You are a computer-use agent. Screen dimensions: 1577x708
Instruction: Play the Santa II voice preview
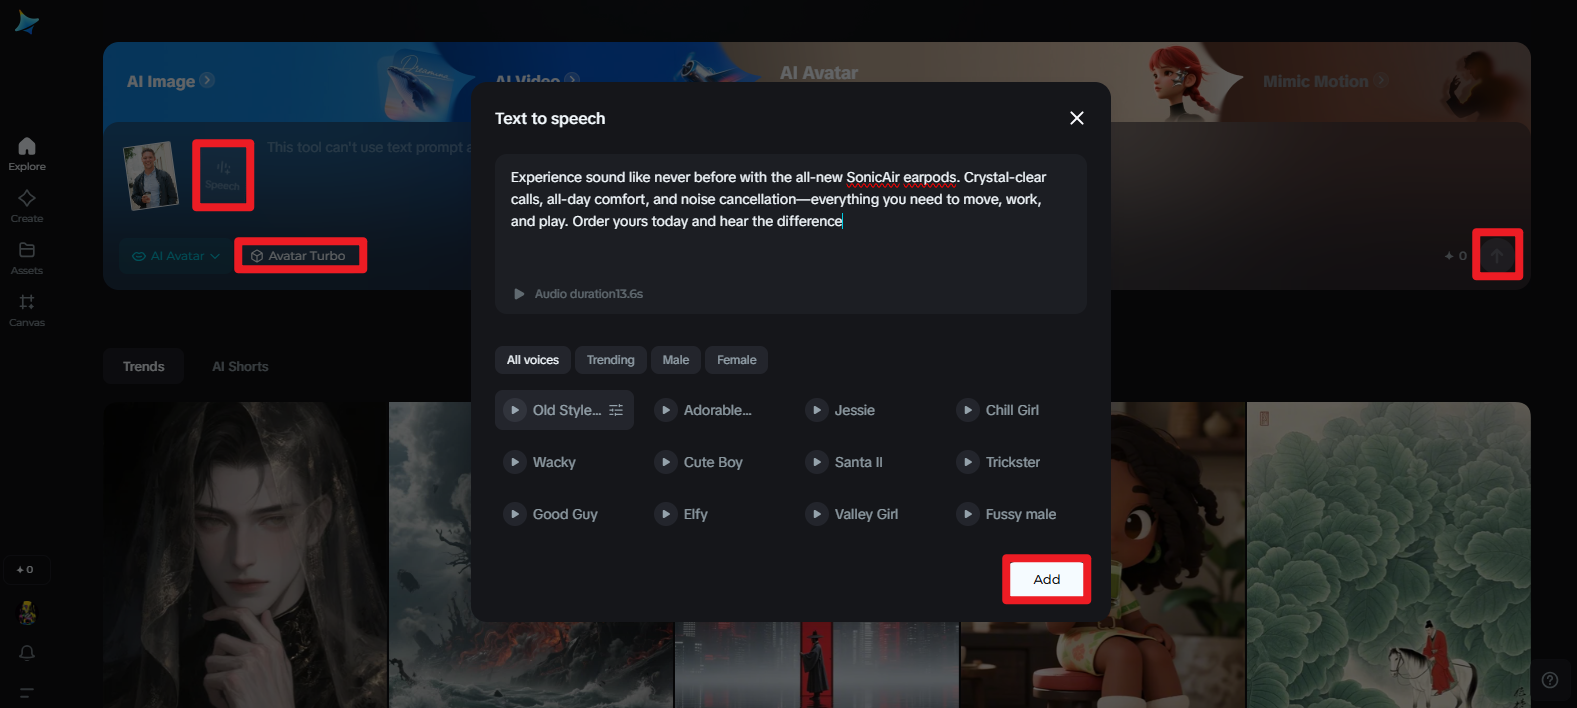[x=817, y=462]
